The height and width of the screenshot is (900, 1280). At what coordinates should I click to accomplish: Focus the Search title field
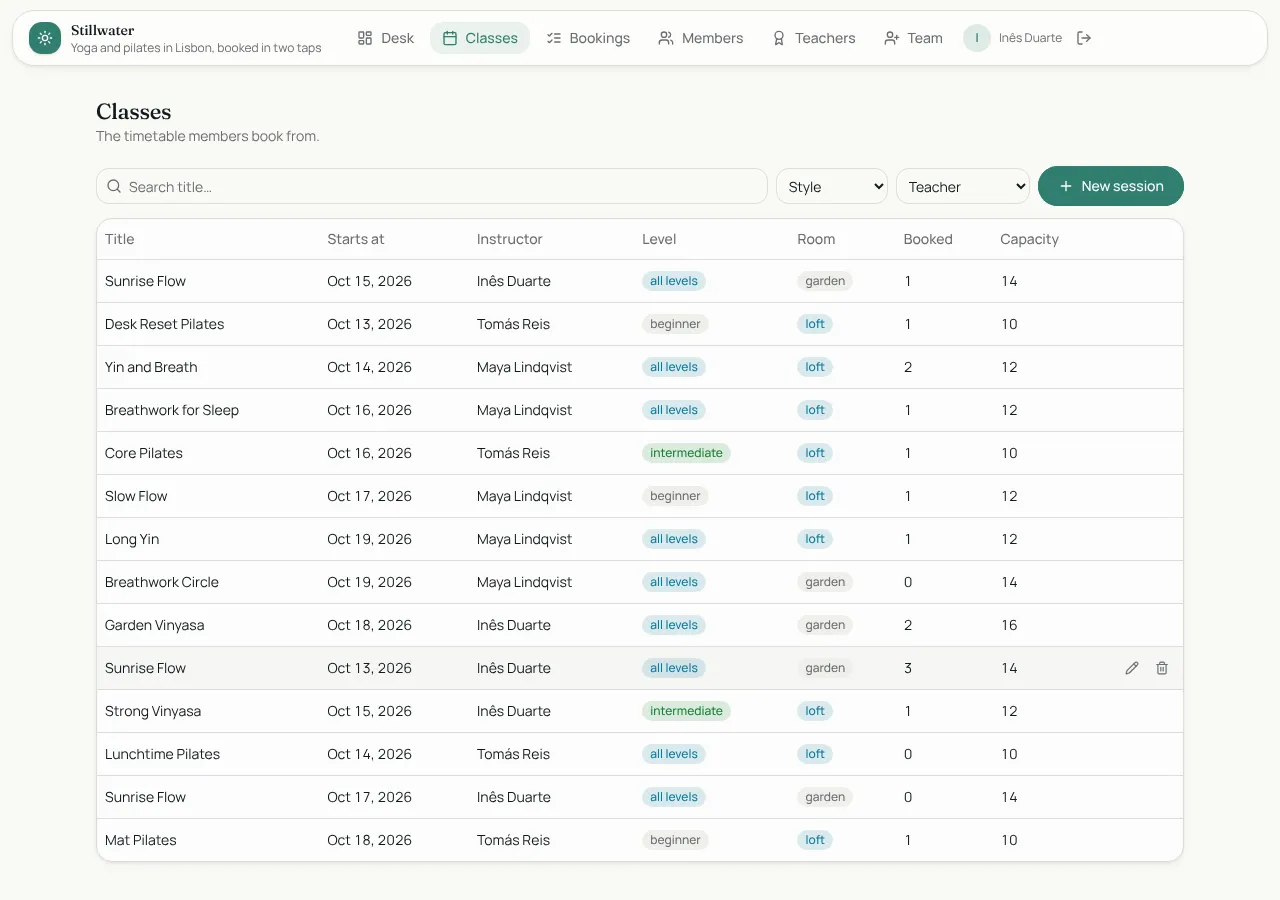click(x=432, y=186)
